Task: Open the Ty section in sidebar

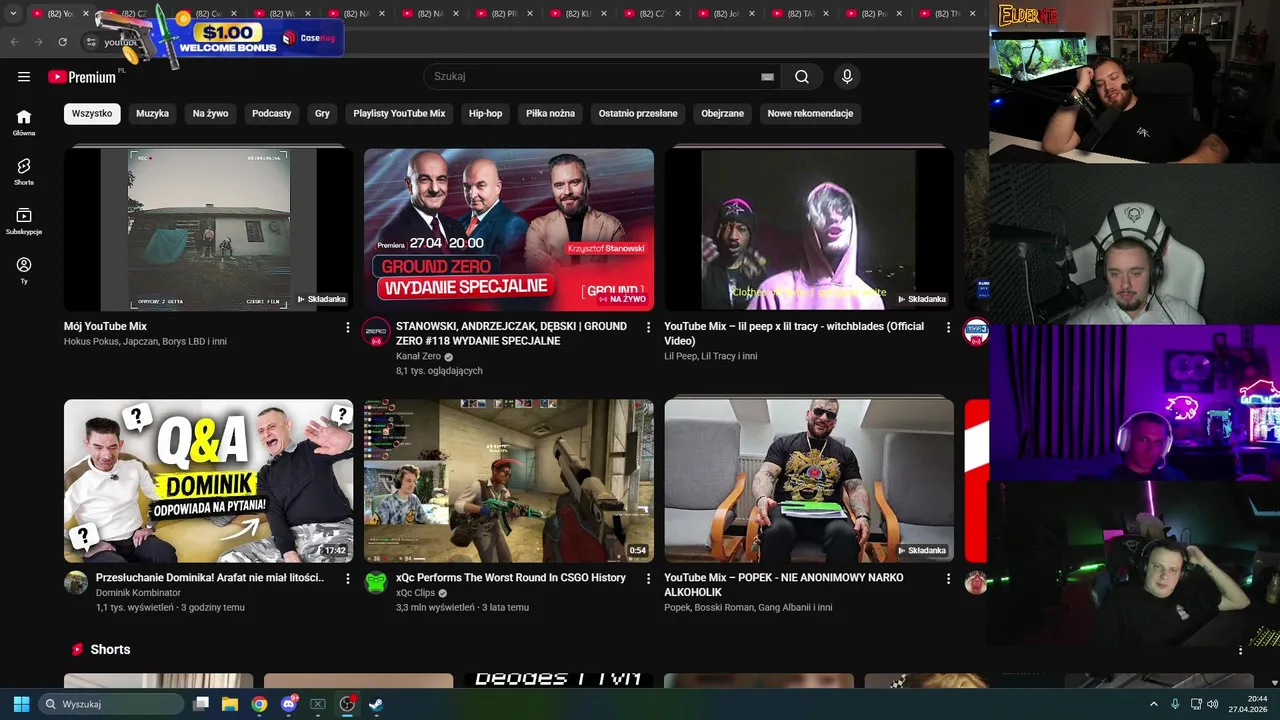Action: click(x=24, y=270)
